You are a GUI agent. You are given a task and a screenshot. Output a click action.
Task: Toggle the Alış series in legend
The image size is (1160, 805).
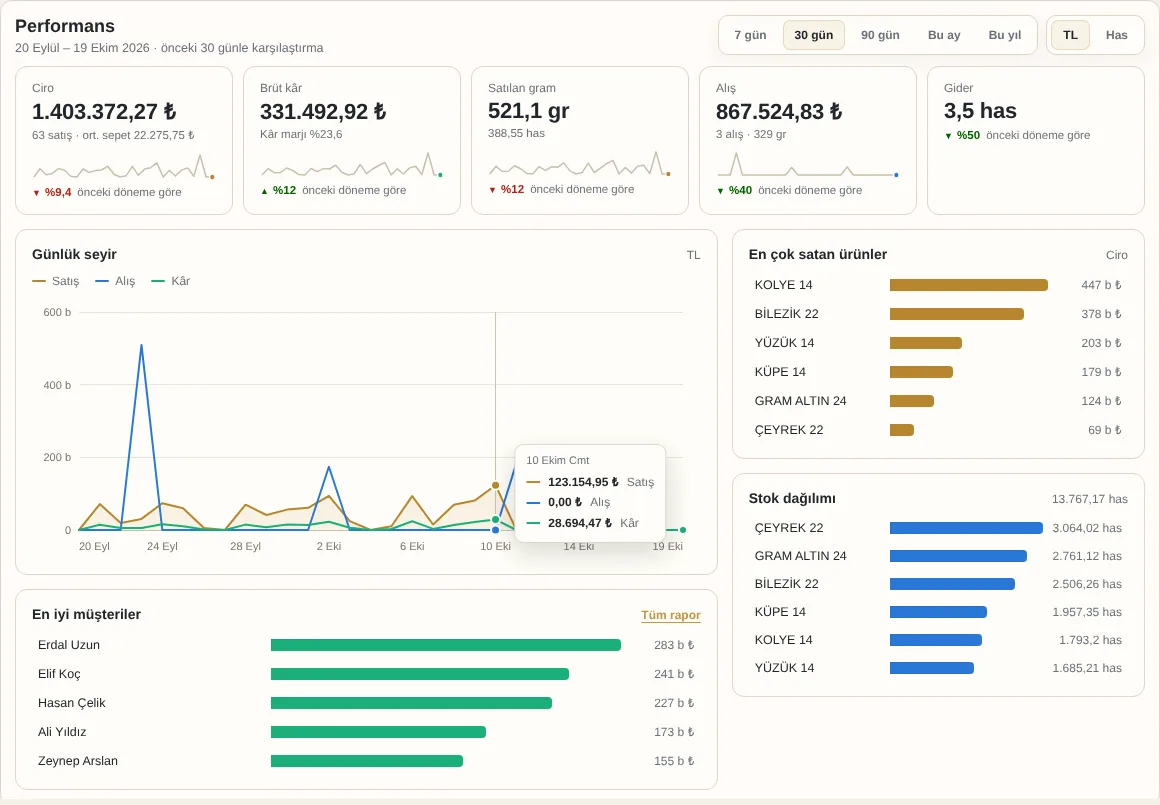pyautogui.click(x=115, y=281)
